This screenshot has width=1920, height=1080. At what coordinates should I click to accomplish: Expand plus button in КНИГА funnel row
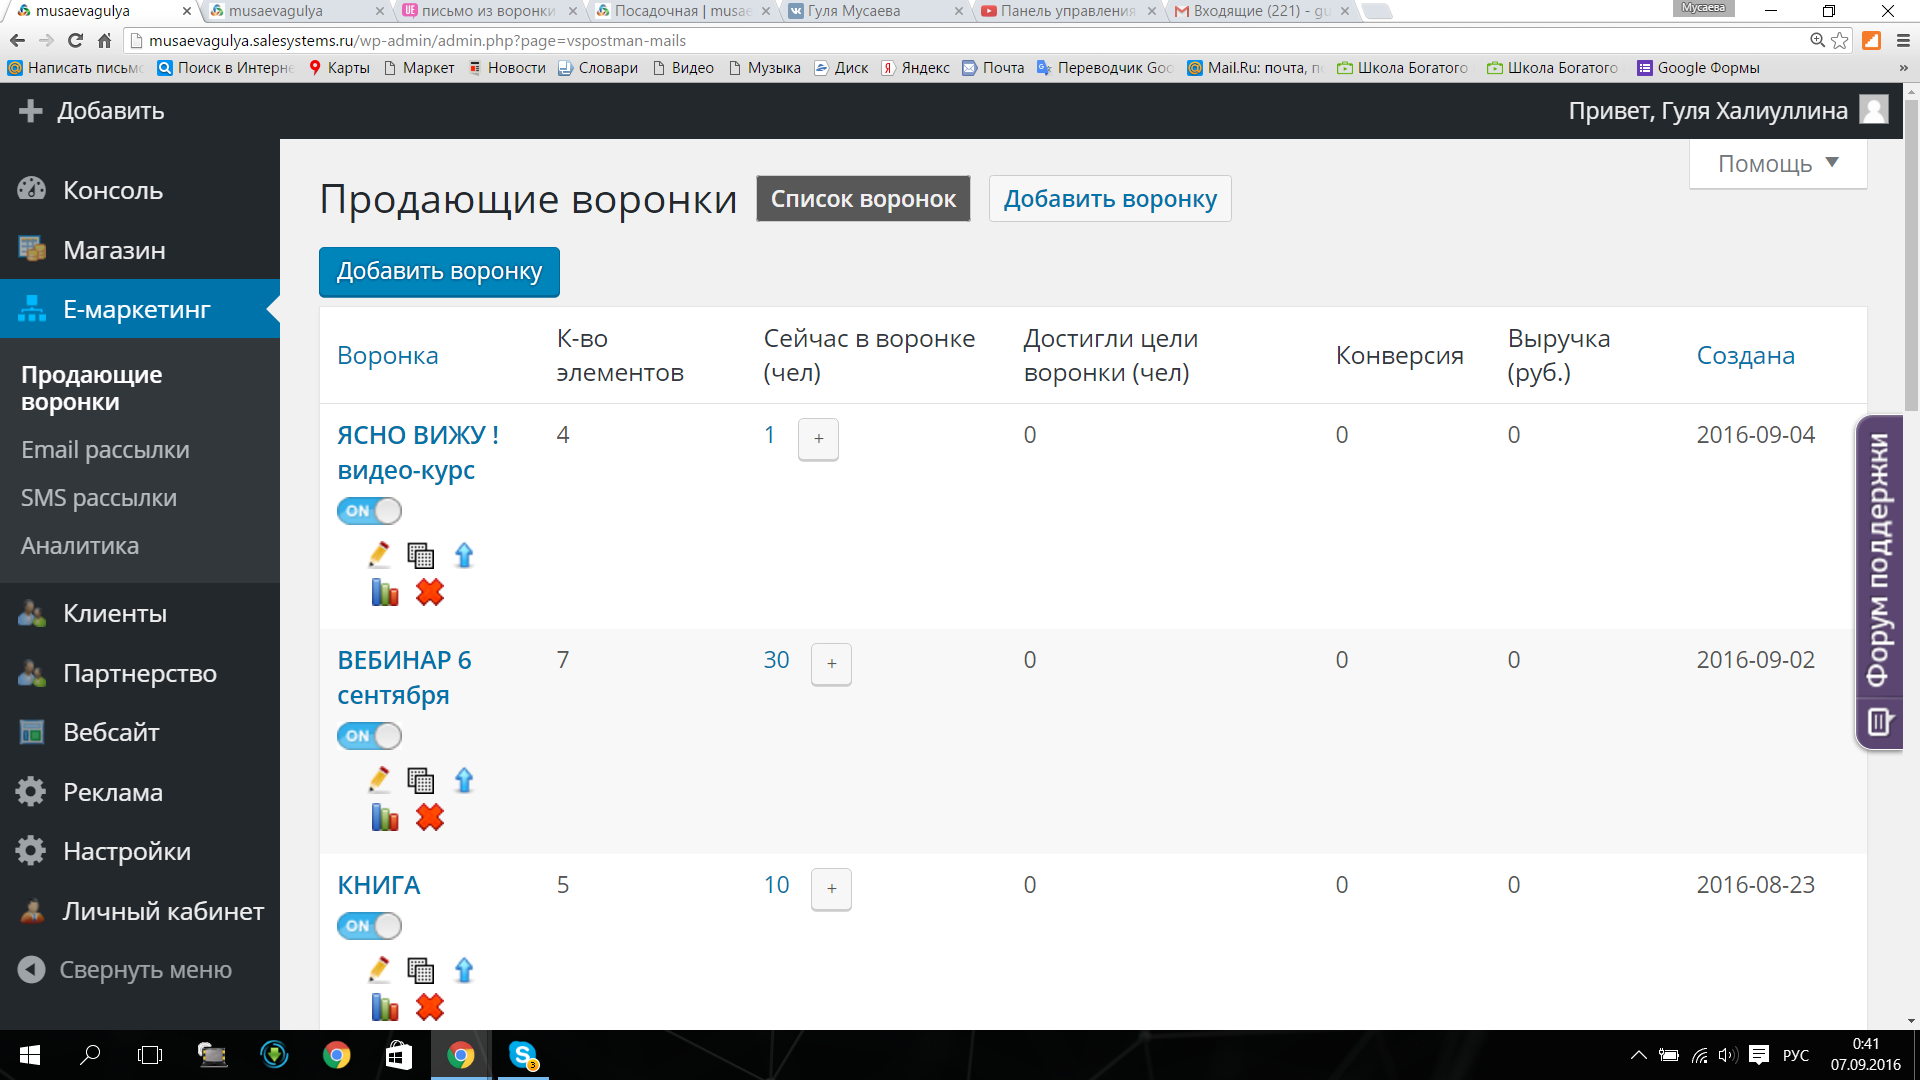point(831,889)
